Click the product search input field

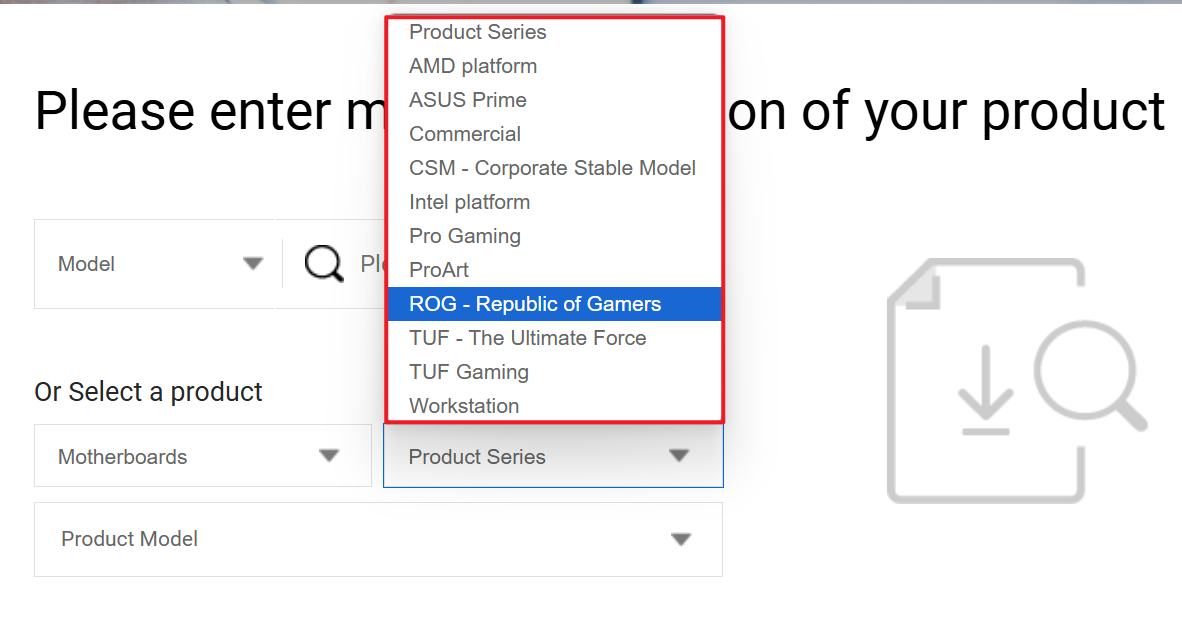point(370,263)
